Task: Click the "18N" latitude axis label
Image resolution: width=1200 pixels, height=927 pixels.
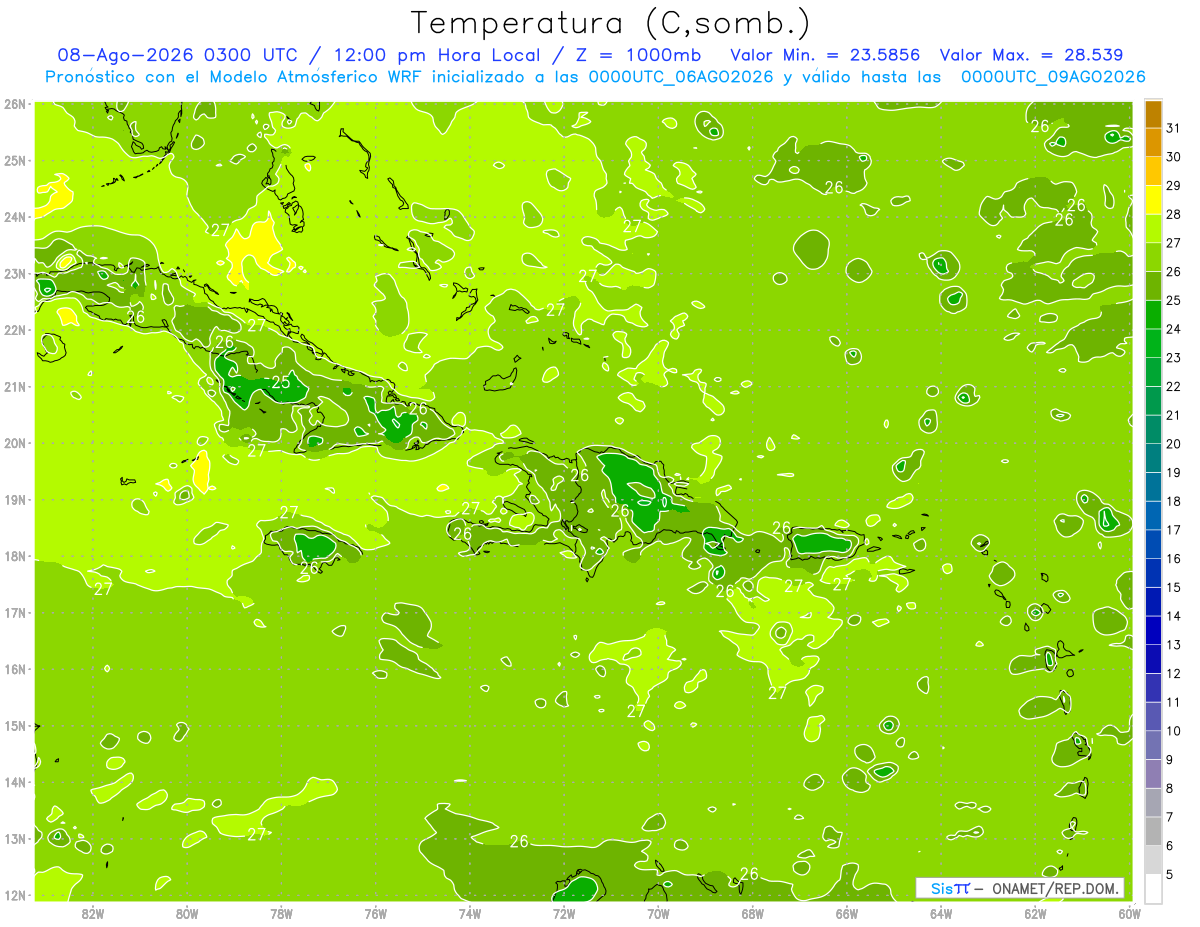Action: click(15, 556)
